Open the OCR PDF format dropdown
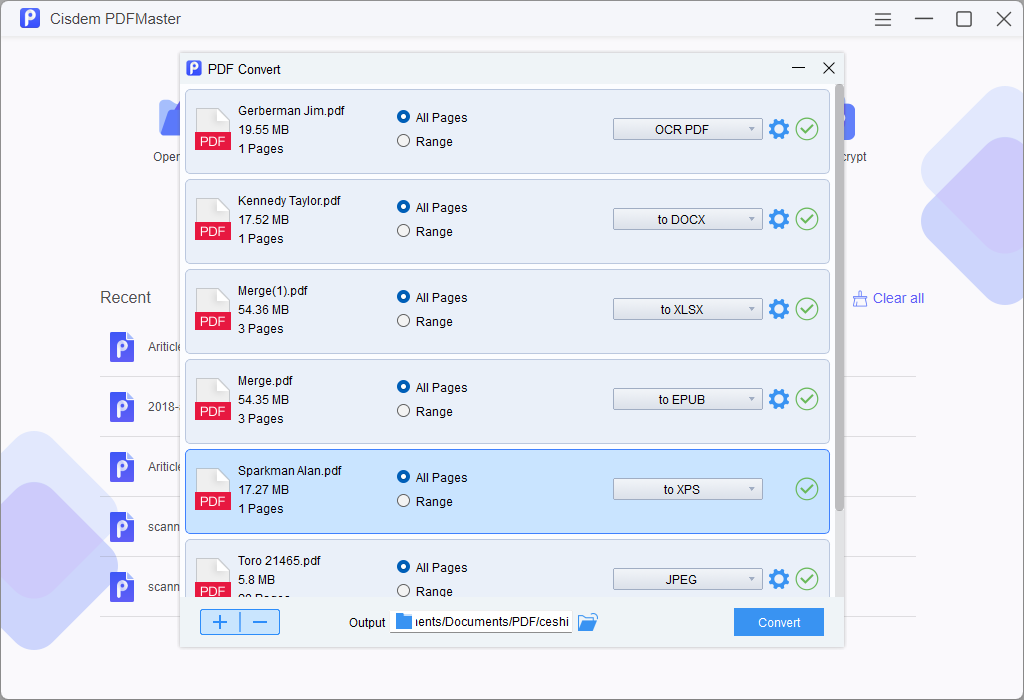The image size is (1024, 700). click(687, 128)
